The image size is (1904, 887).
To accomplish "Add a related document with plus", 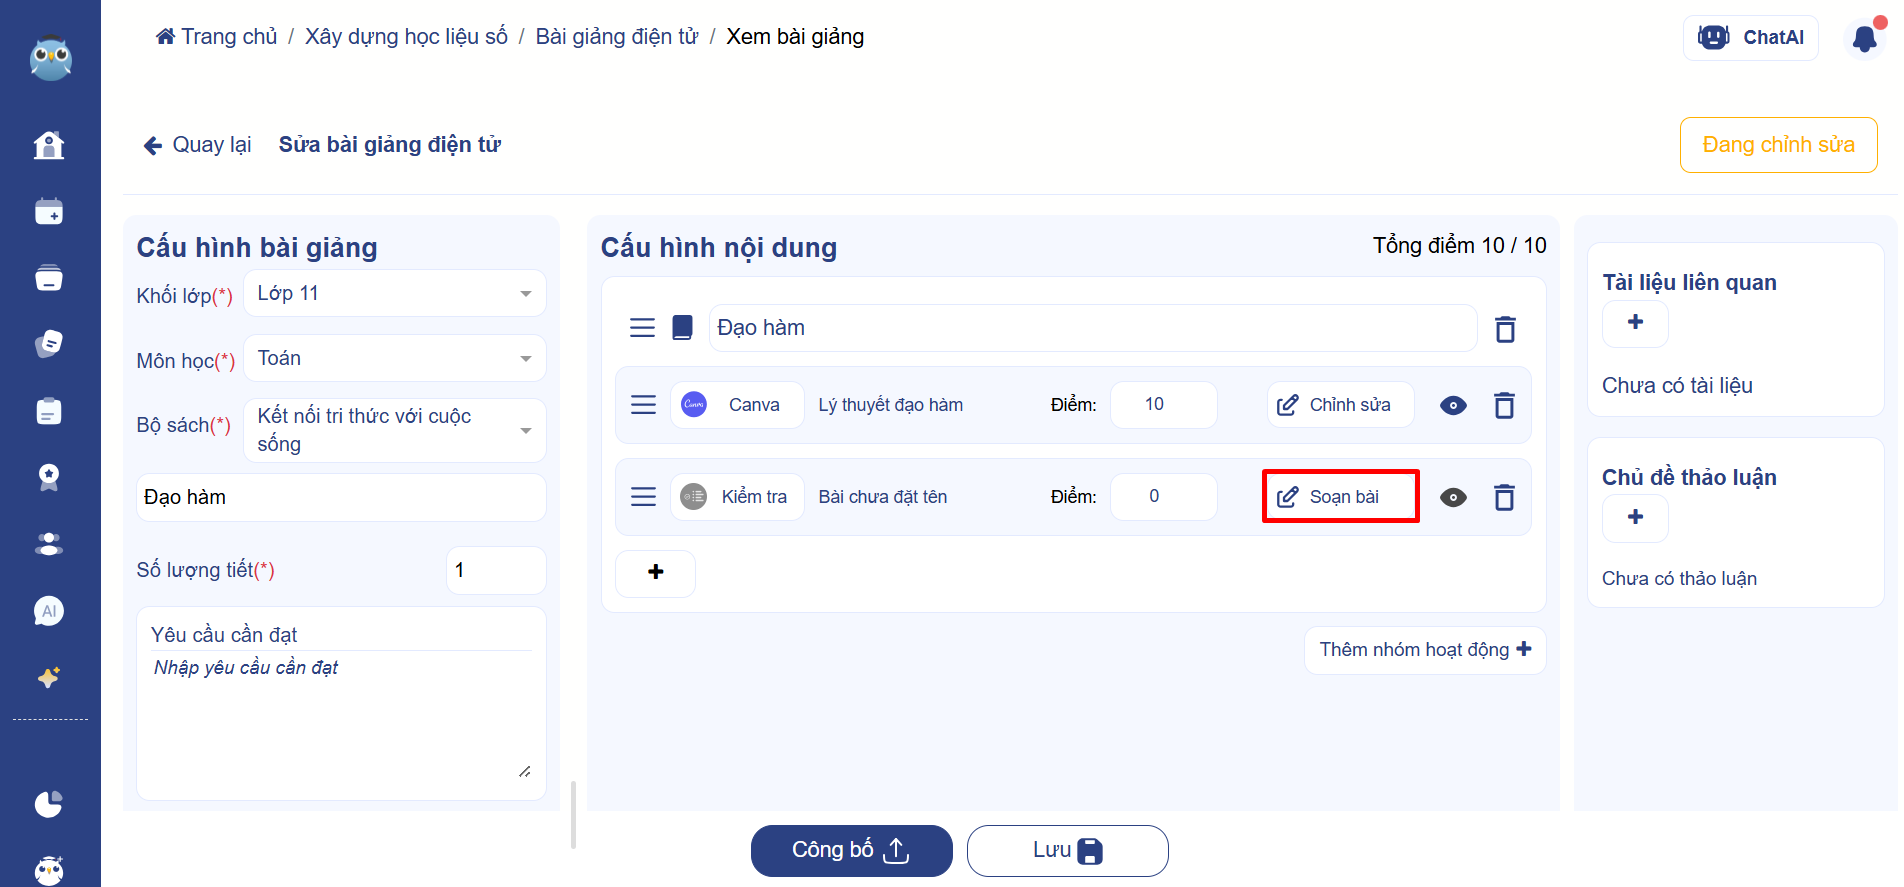I will click(1635, 323).
